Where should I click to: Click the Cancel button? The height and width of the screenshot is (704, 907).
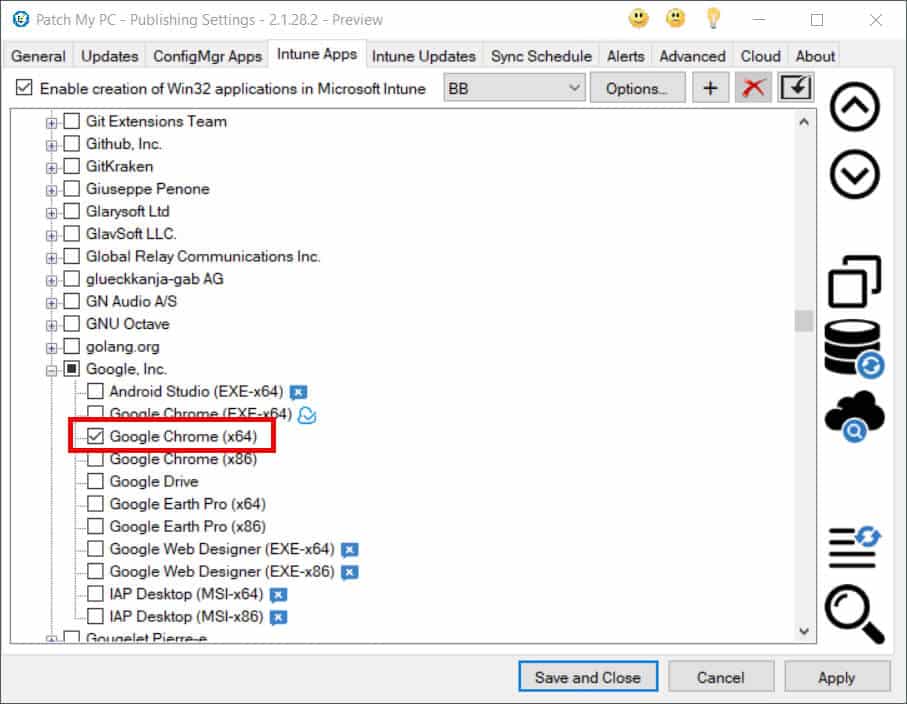(721, 677)
